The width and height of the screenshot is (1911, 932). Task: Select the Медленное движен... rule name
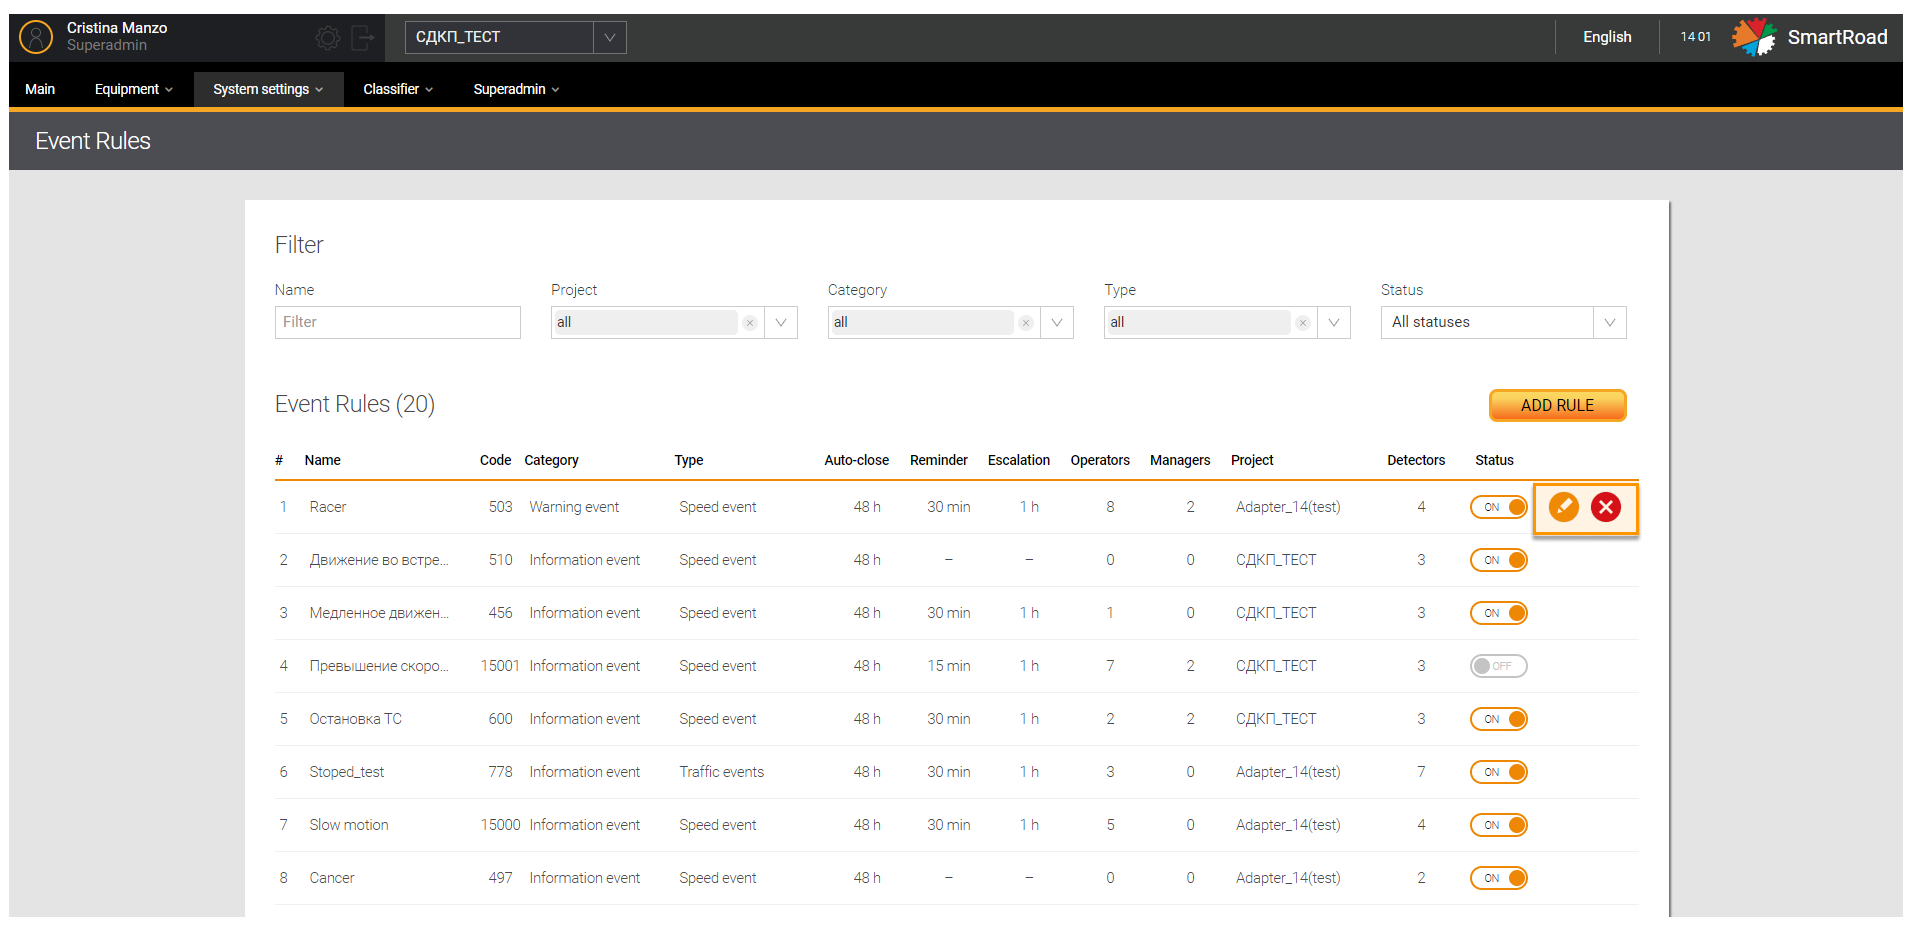[x=379, y=613]
